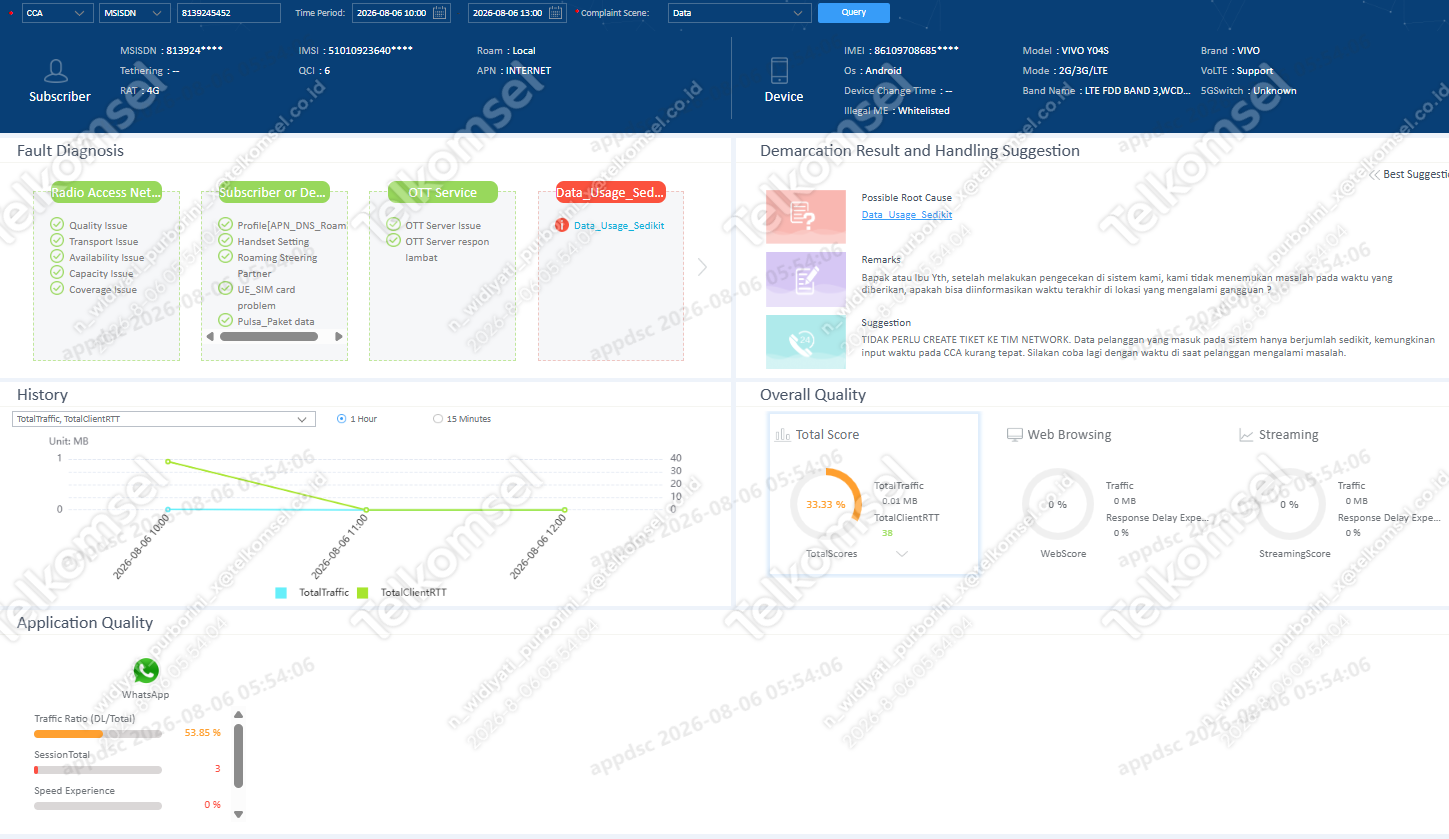Click the Handset Setting green check icon
Image resolution: width=1449 pixels, height=839 pixels.
[225, 241]
